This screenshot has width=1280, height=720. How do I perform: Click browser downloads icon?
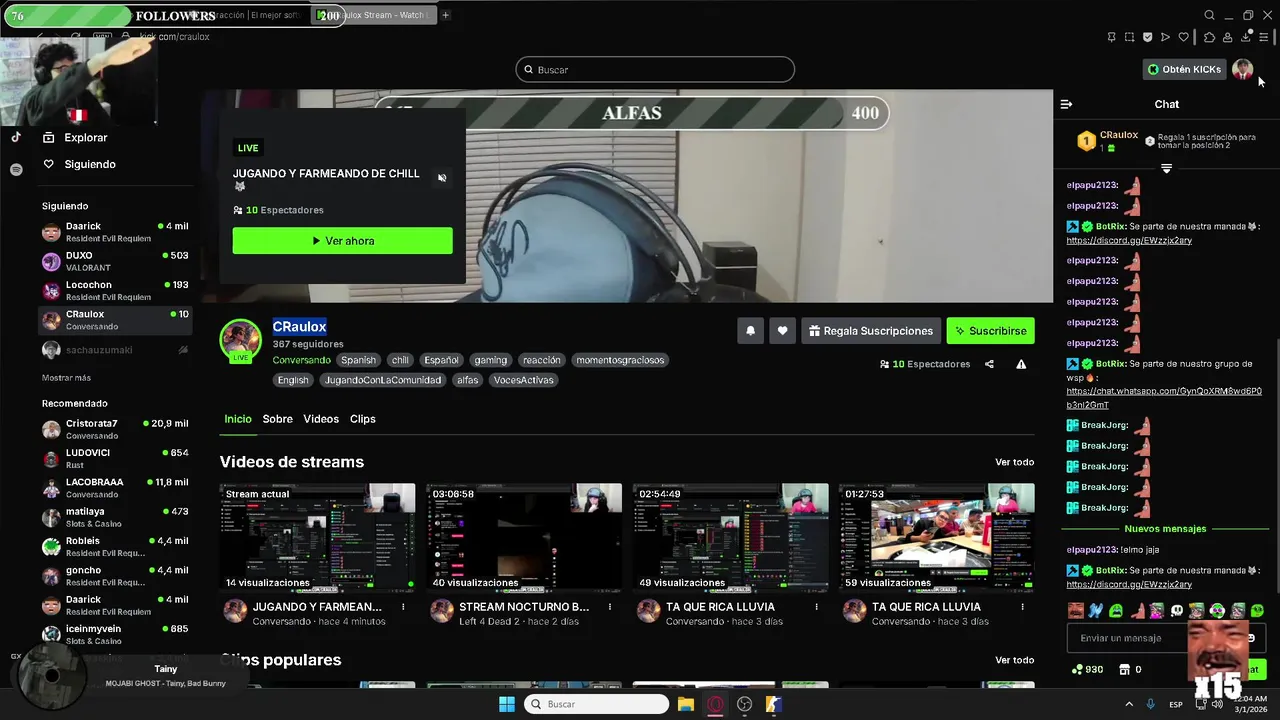click(x=1246, y=37)
